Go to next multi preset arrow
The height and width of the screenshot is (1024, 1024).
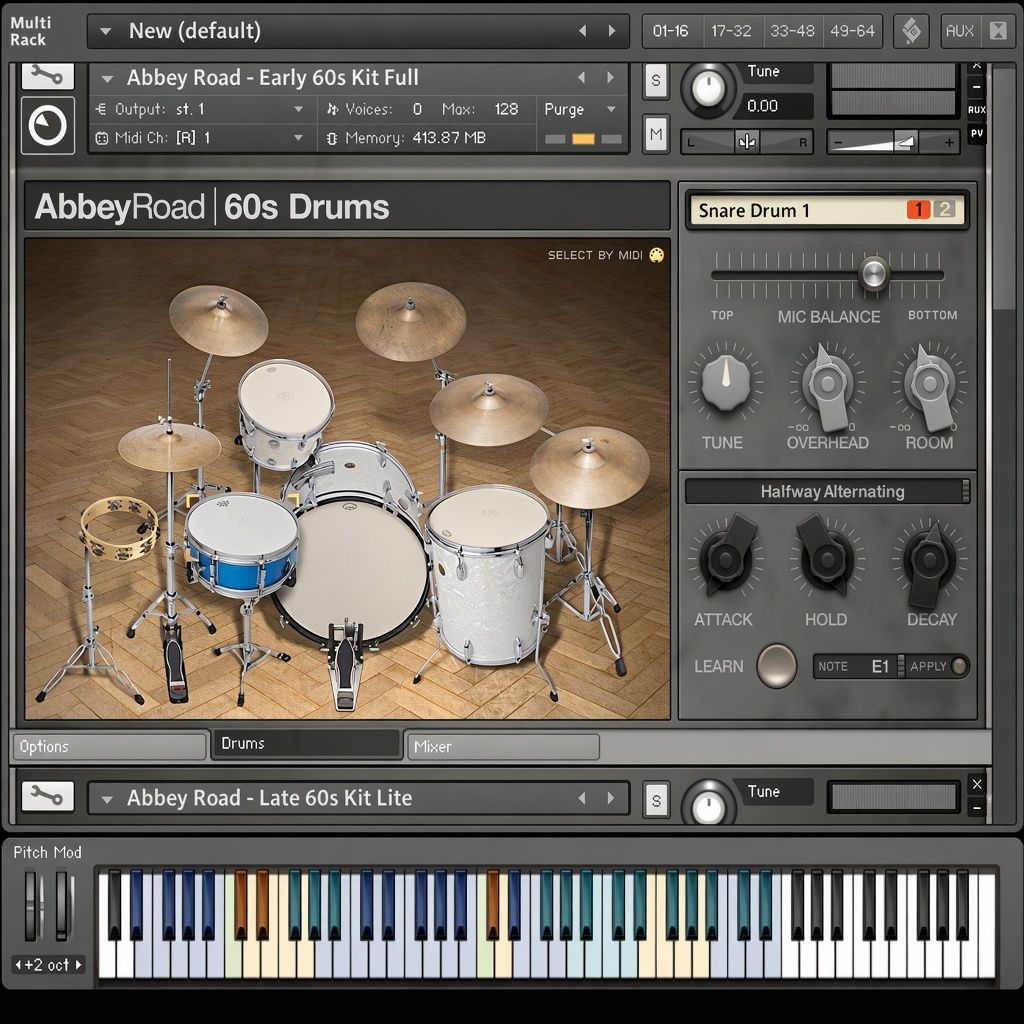[x=612, y=31]
